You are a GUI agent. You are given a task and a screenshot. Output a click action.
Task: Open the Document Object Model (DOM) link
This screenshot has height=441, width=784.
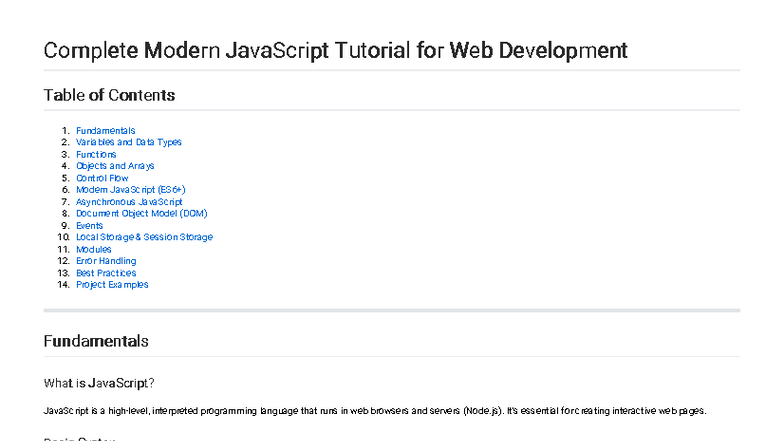click(142, 214)
